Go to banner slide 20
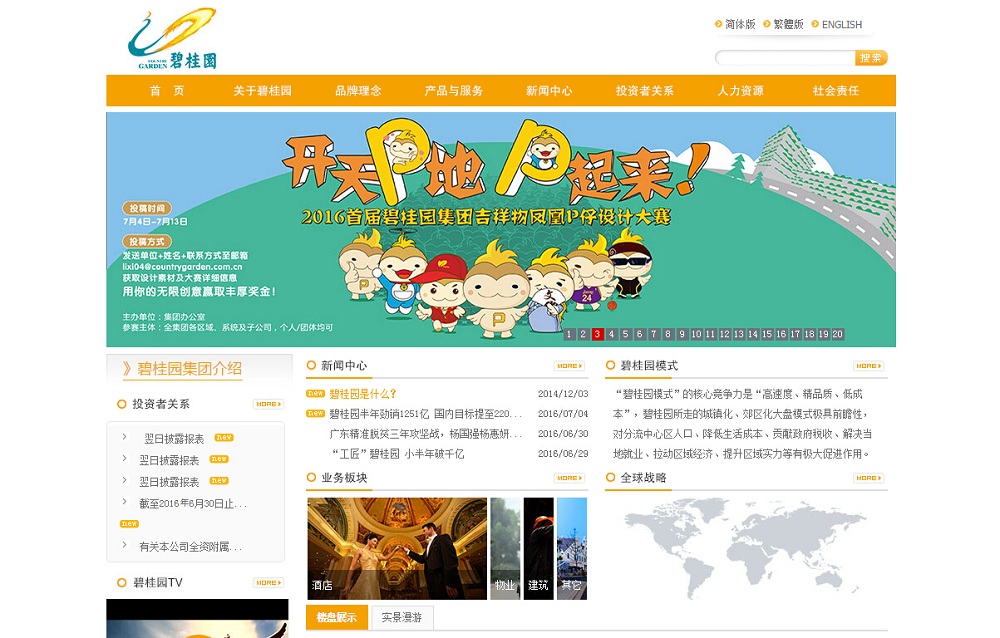 point(838,334)
